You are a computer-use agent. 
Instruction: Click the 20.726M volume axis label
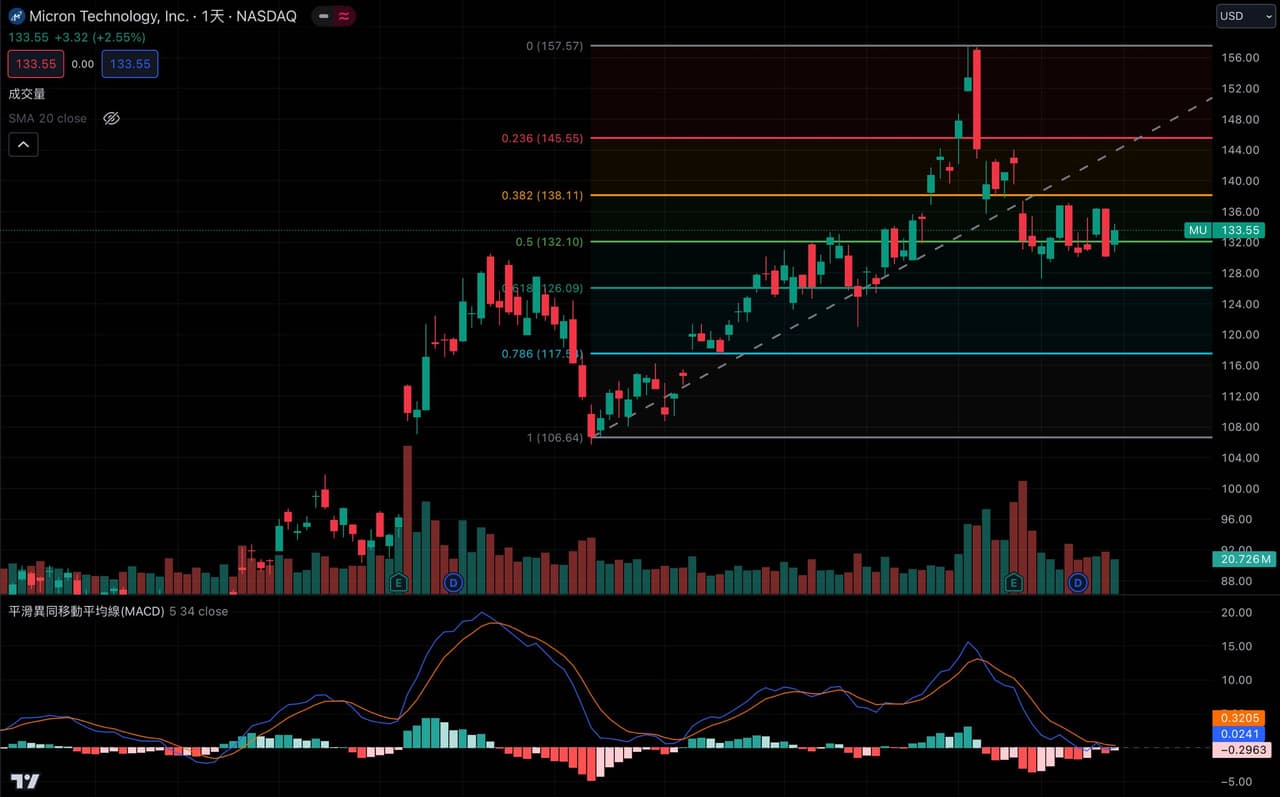click(1238, 559)
